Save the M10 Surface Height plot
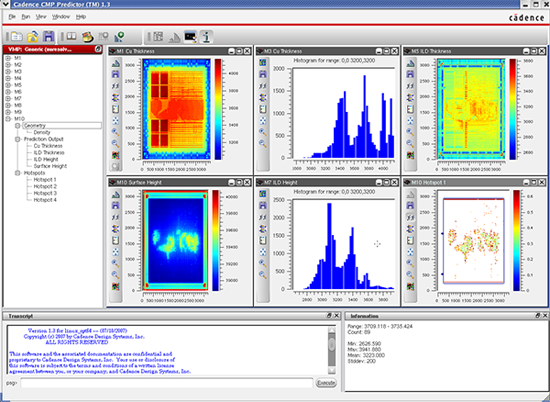Viewport: 550px width, 402px height. pyautogui.click(x=115, y=206)
